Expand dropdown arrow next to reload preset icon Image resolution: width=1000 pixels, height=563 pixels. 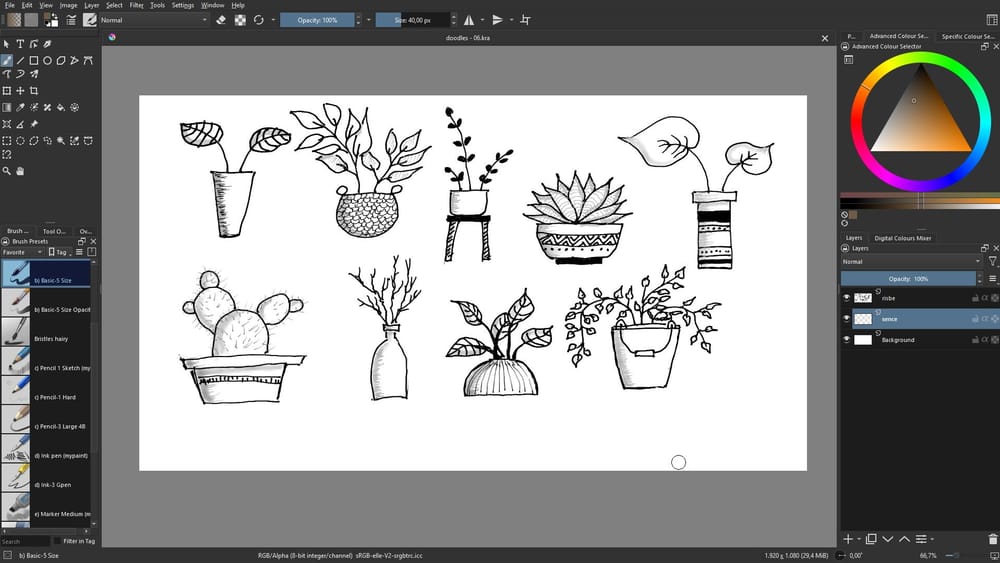[273, 20]
